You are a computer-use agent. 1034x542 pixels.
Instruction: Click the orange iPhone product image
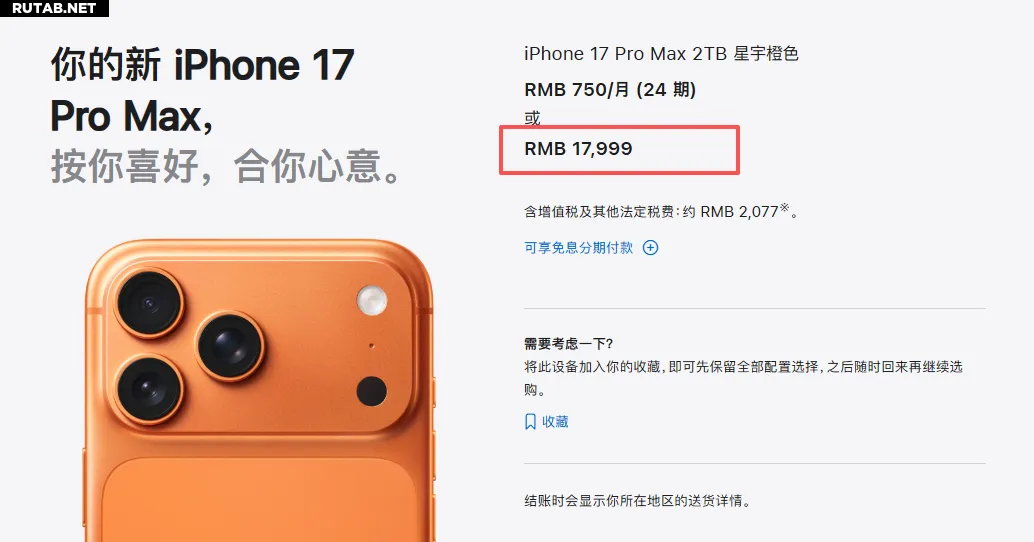pyautogui.click(x=260, y=390)
